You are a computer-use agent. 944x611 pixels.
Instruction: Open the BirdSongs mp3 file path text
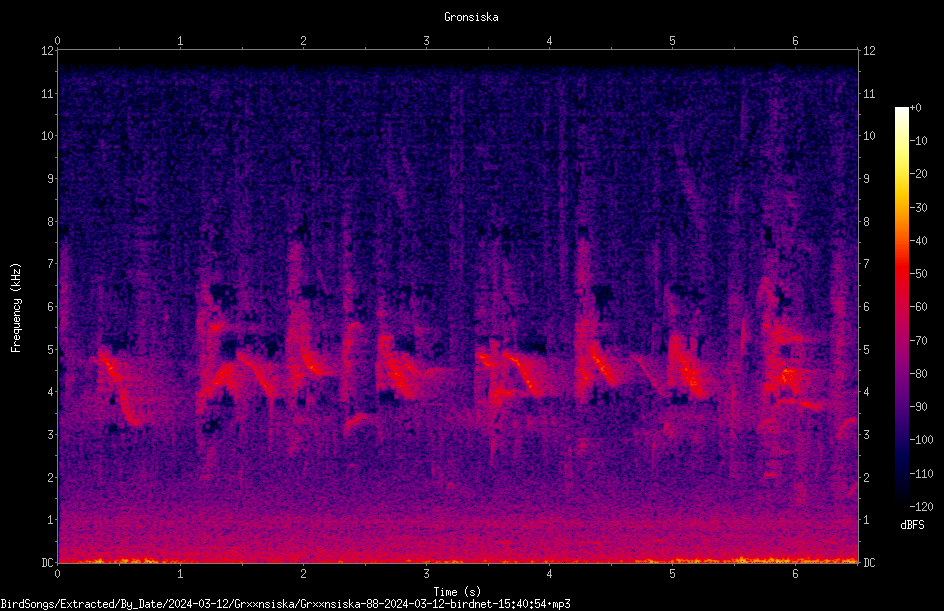(x=285, y=604)
